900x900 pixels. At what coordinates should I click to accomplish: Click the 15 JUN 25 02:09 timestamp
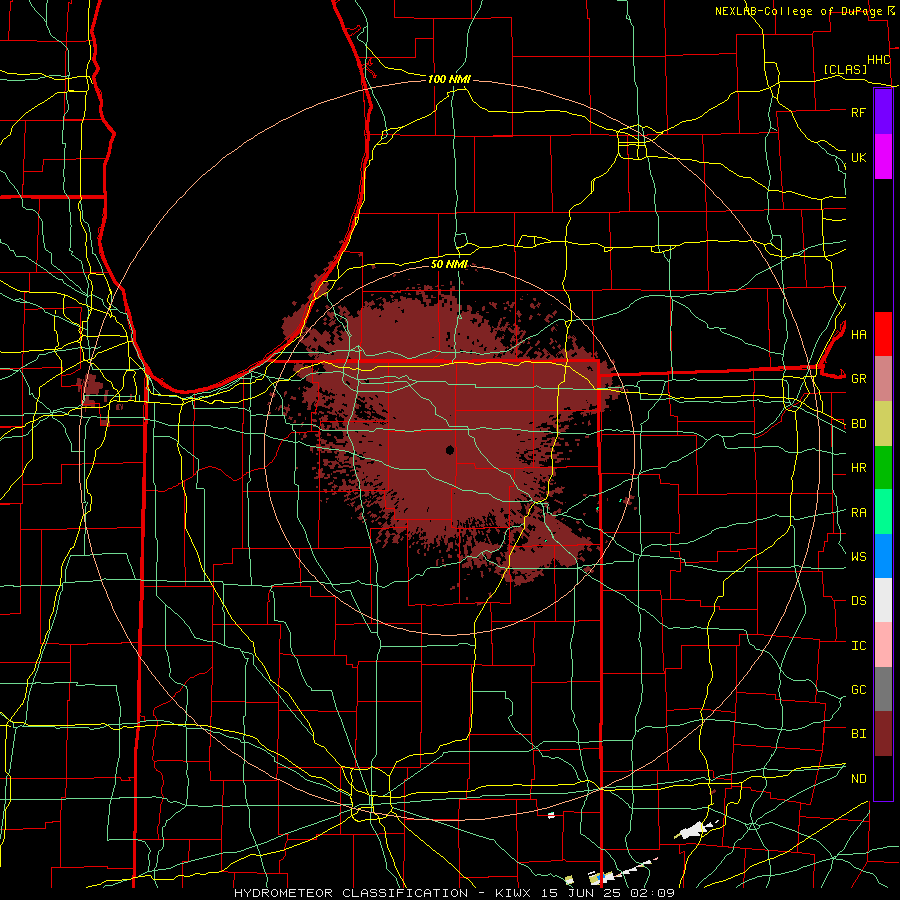click(608, 893)
